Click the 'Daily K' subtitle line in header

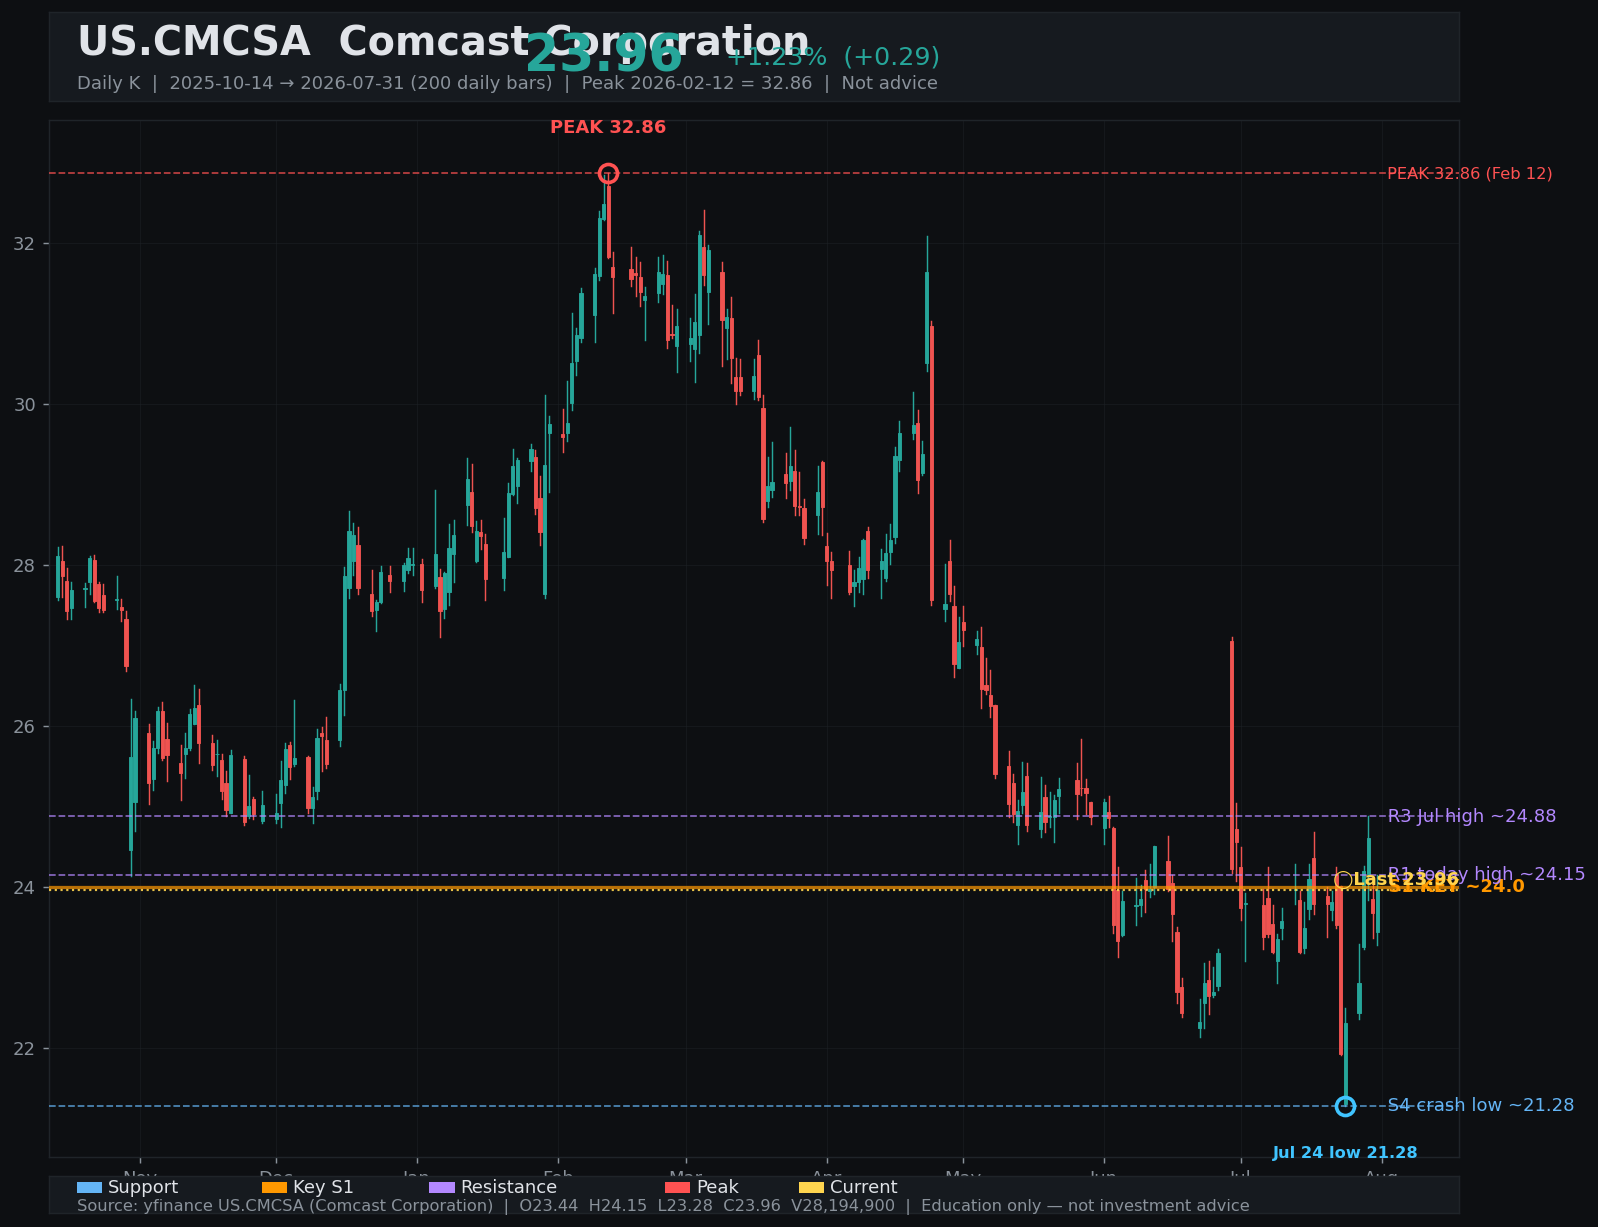click(x=507, y=83)
